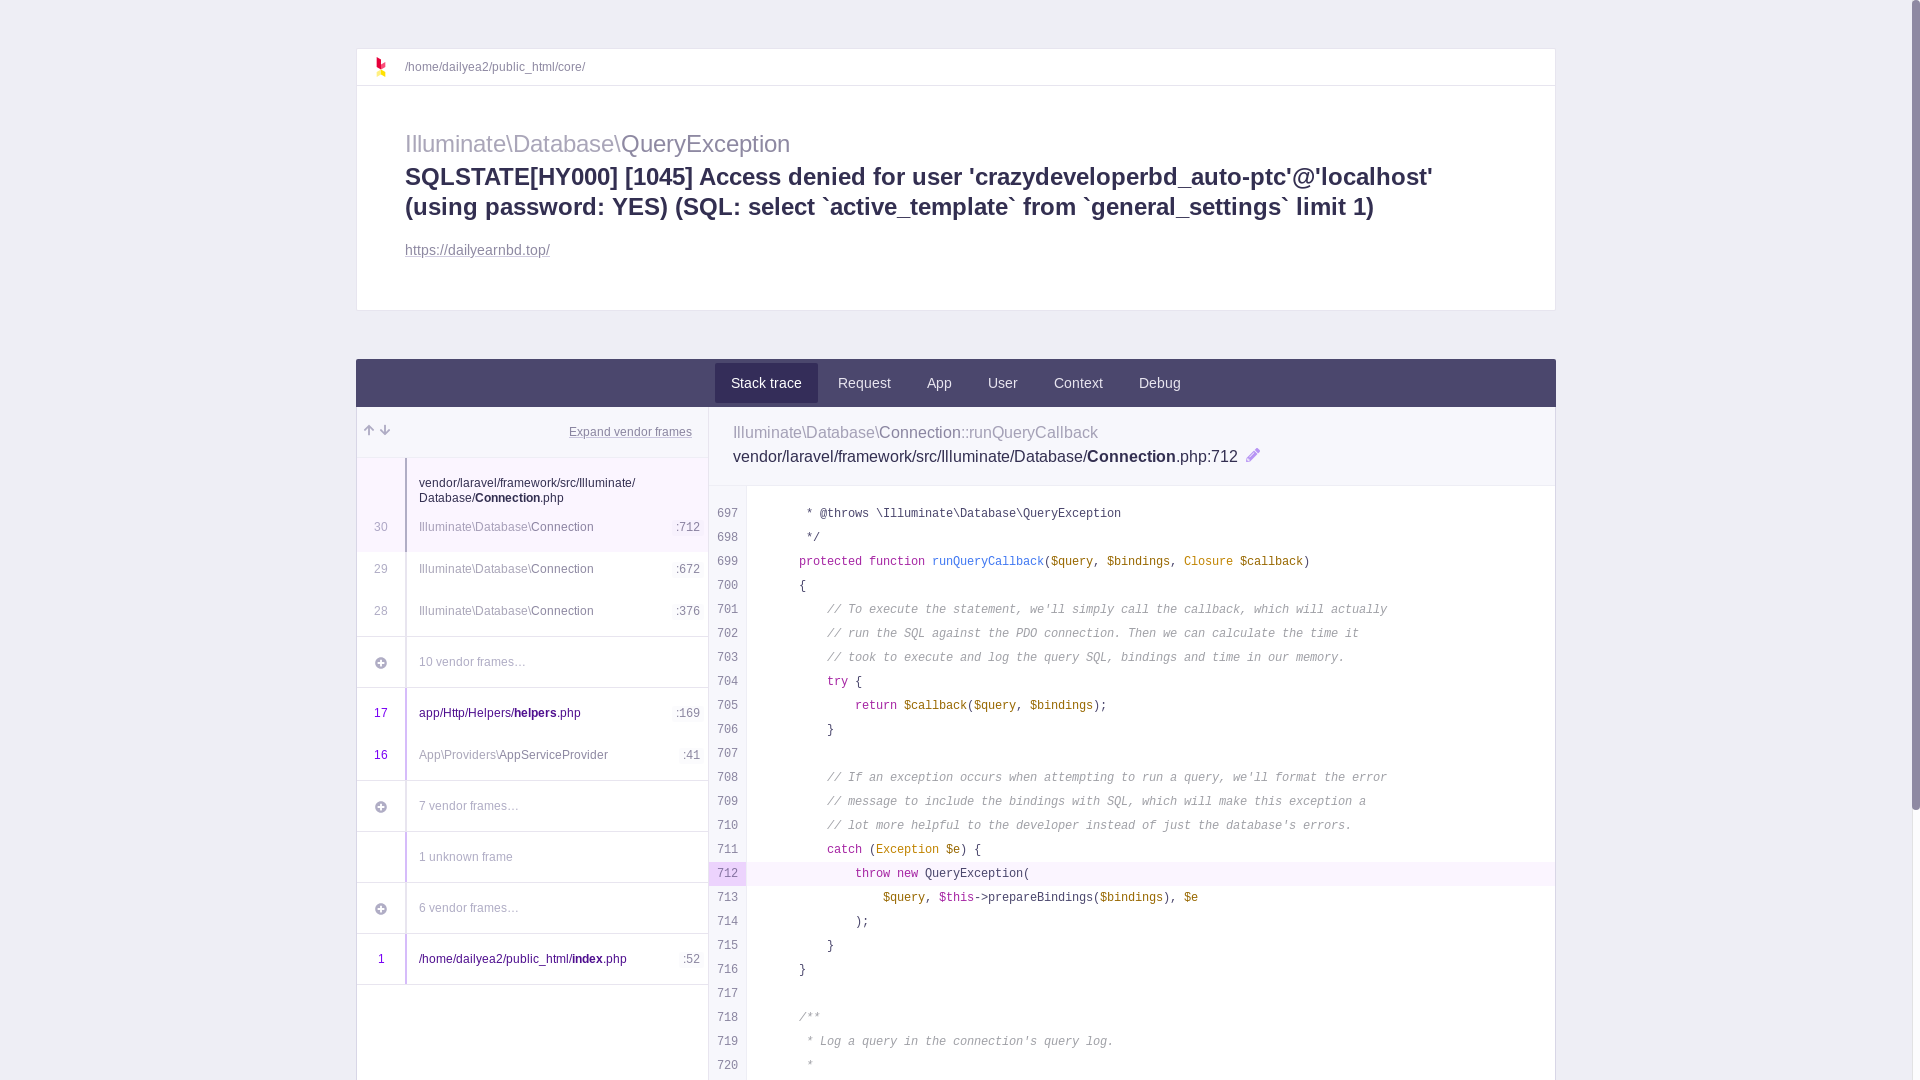Click the throw new QueryException code line
Screen dimensions: 1920x1080
(x=1150, y=874)
